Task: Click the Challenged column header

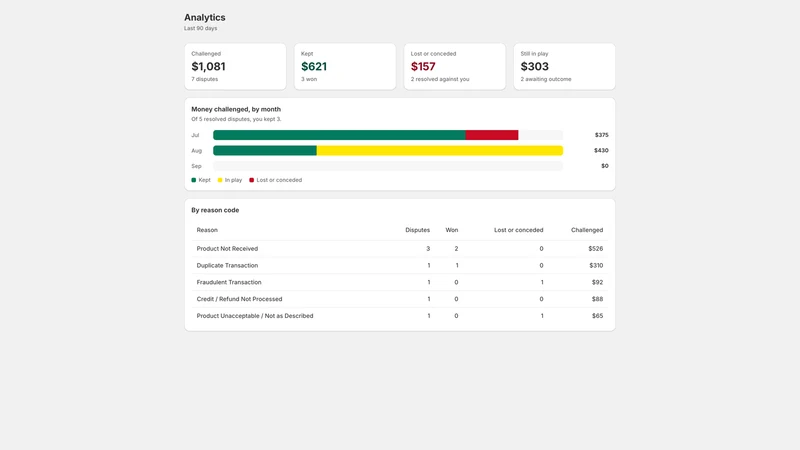Action: 587,230
